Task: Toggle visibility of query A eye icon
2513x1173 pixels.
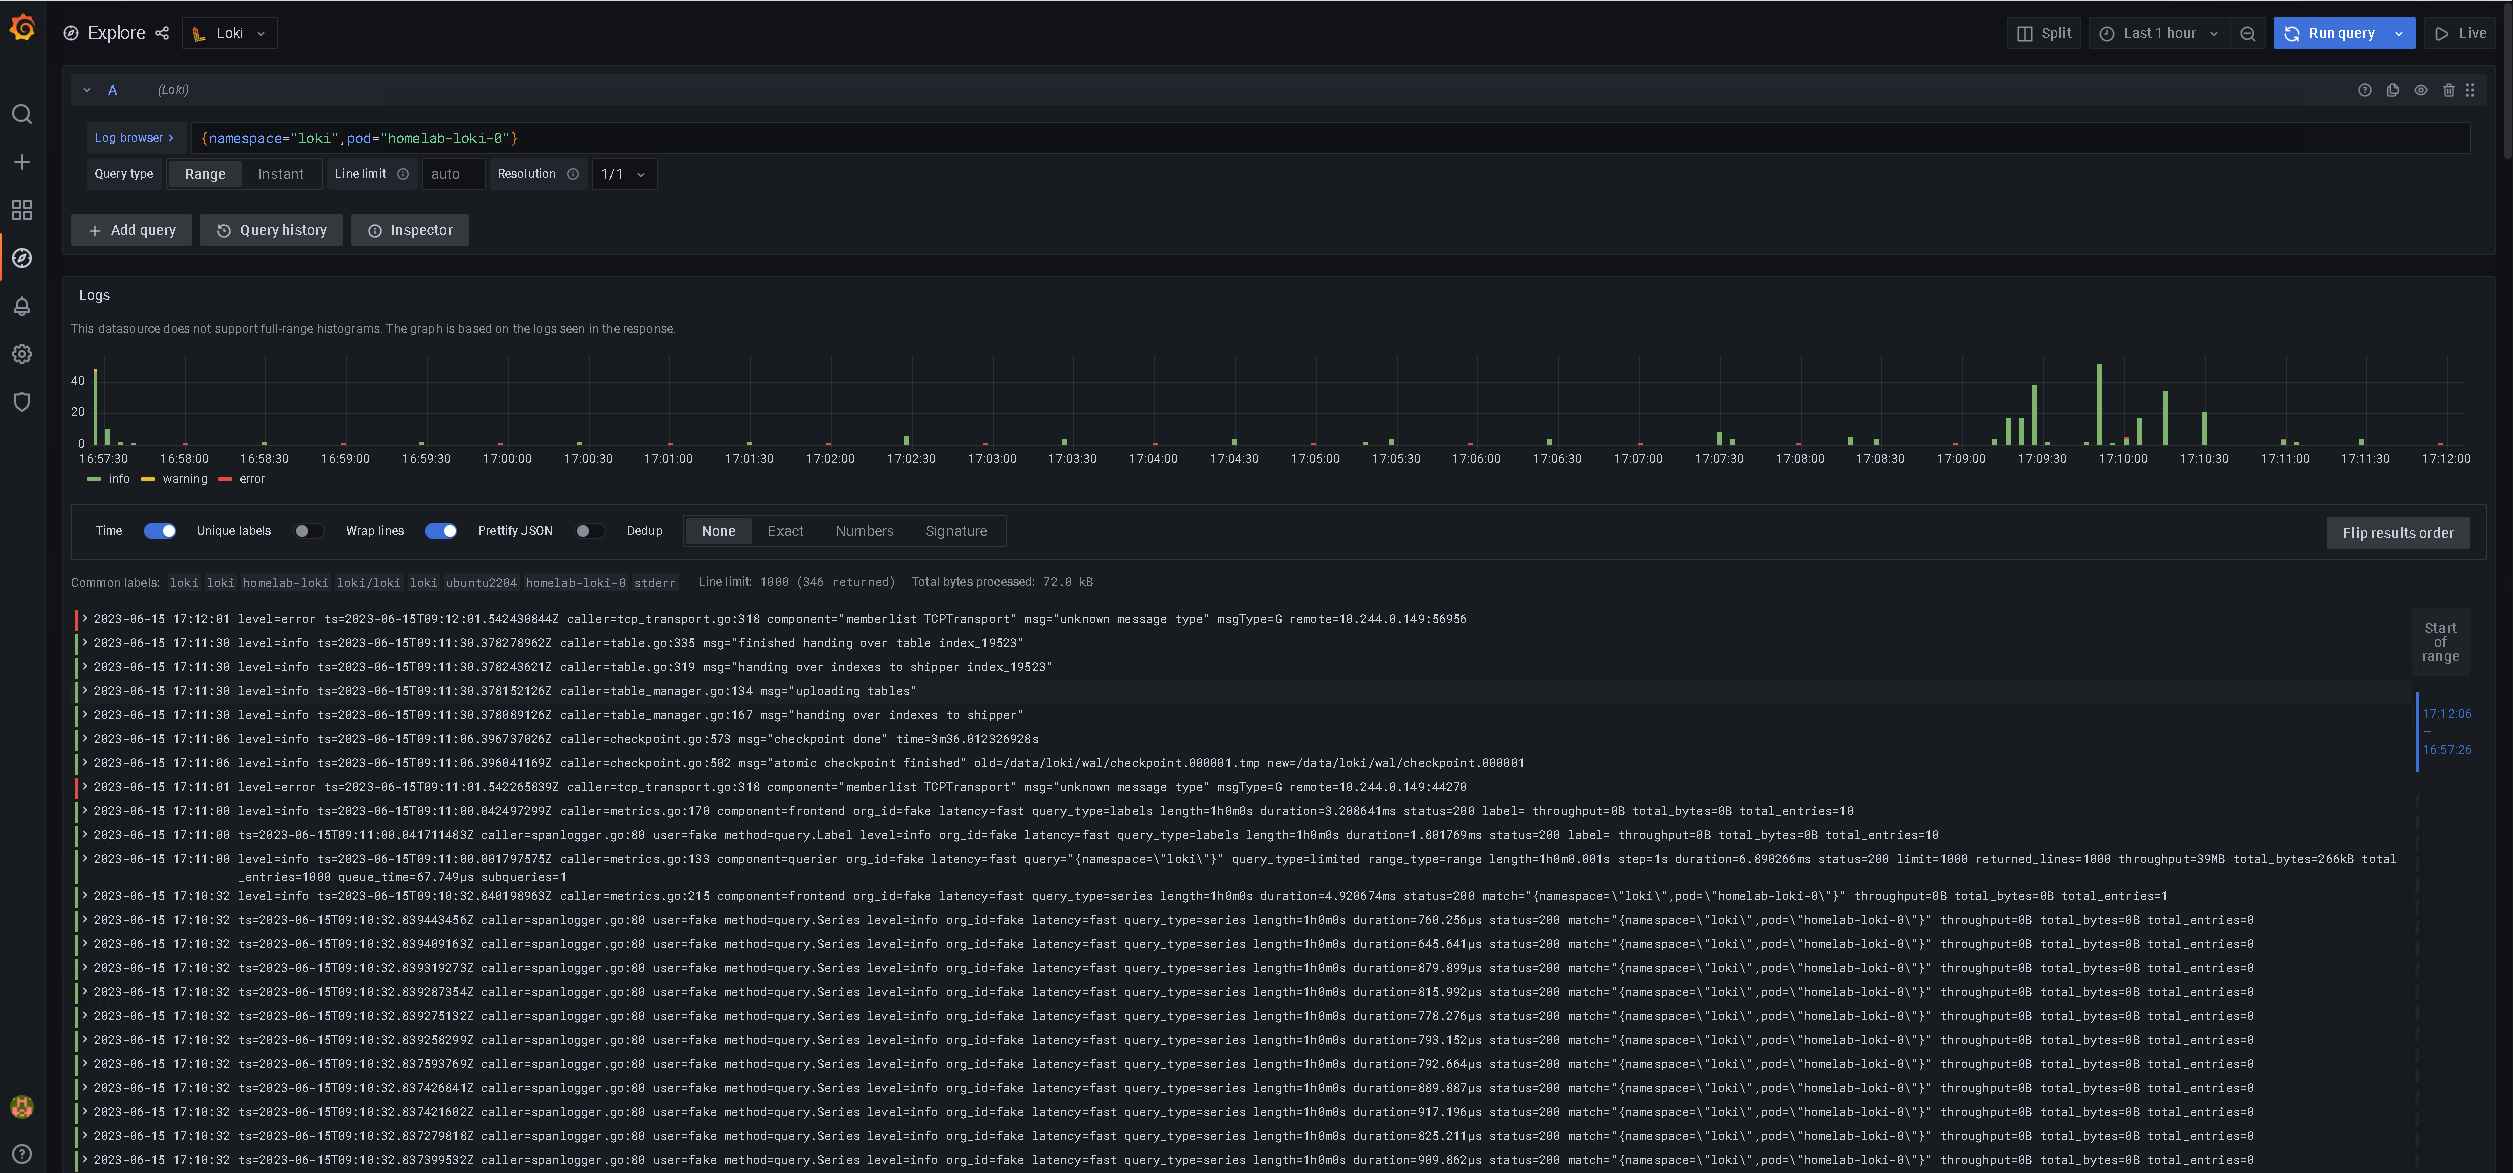Action: (2420, 90)
